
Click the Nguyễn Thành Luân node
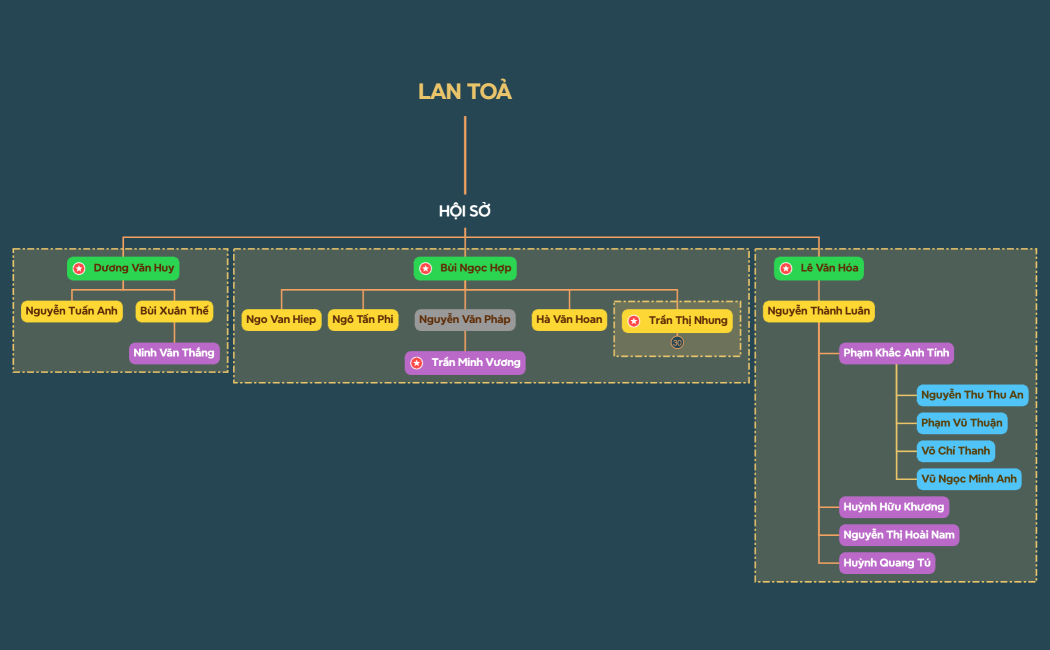tap(819, 311)
